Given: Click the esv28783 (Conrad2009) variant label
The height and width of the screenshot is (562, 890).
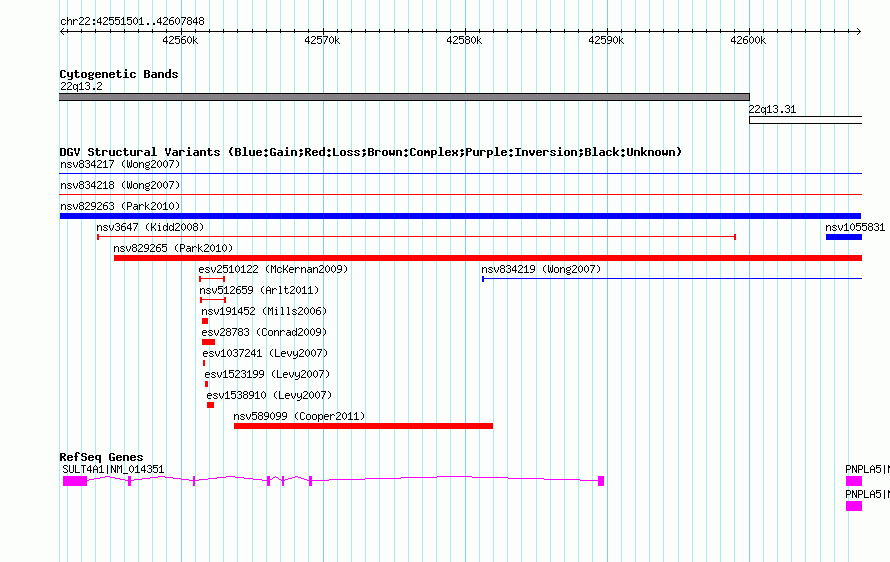Looking at the screenshot, I should coord(264,333).
